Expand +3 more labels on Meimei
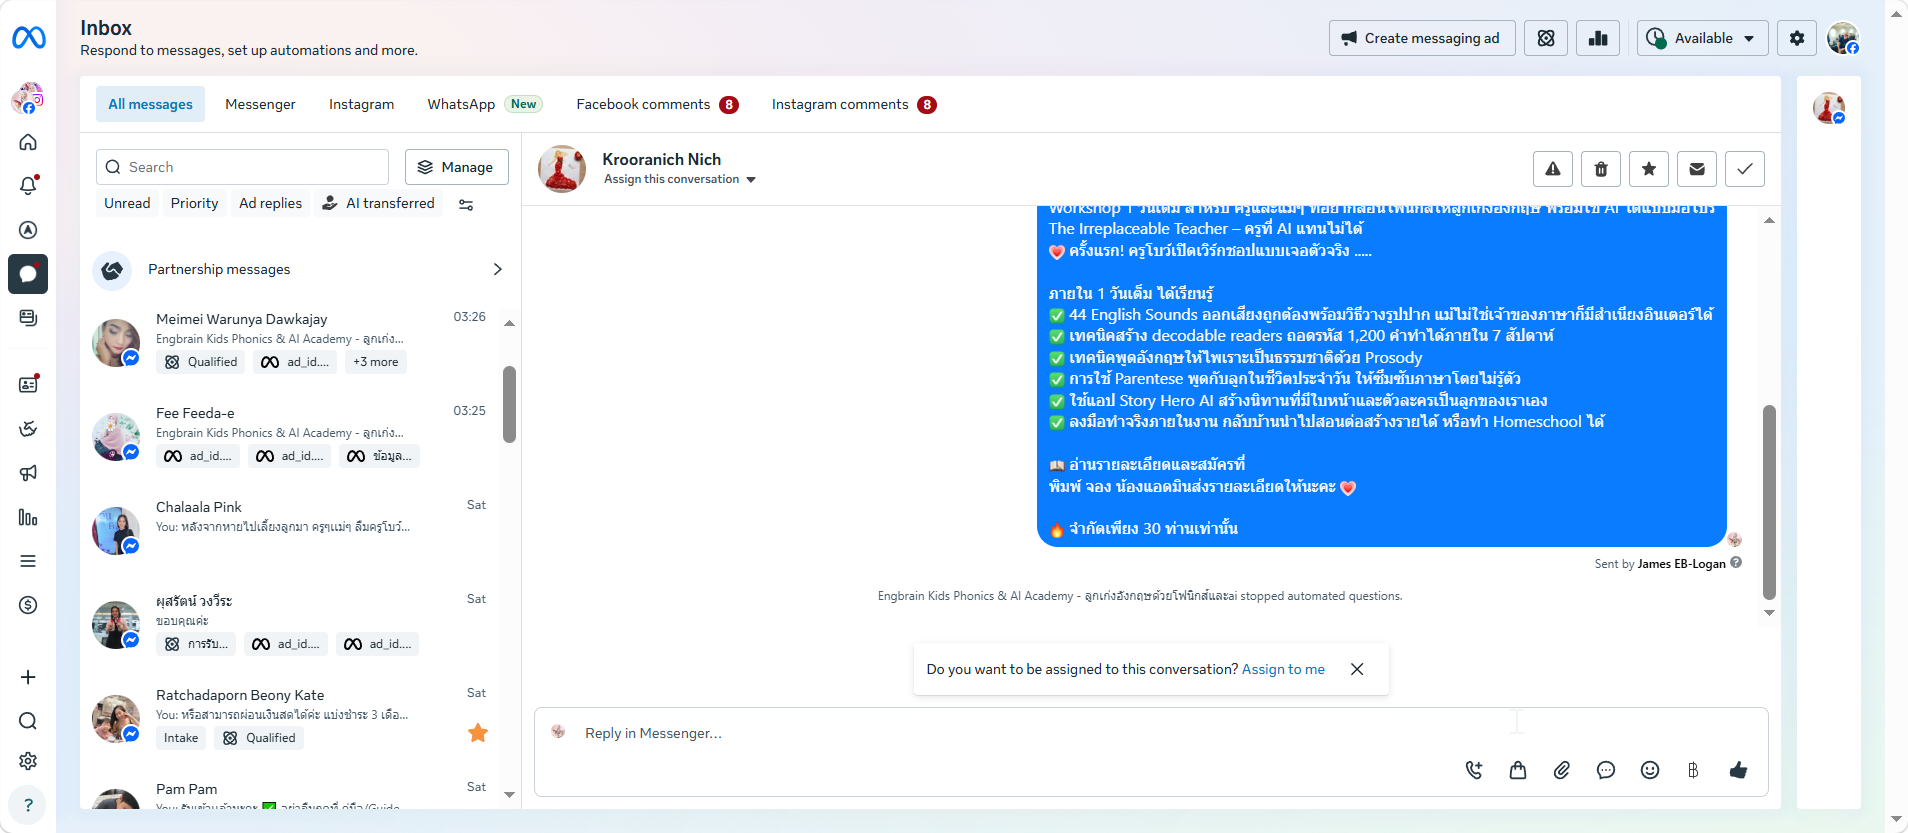The width and height of the screenshot is (1908, 833). 376,362
